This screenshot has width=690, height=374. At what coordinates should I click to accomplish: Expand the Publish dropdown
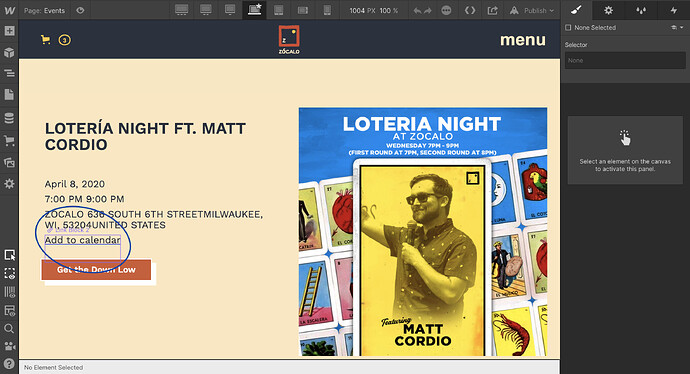(x=532, y=10)
